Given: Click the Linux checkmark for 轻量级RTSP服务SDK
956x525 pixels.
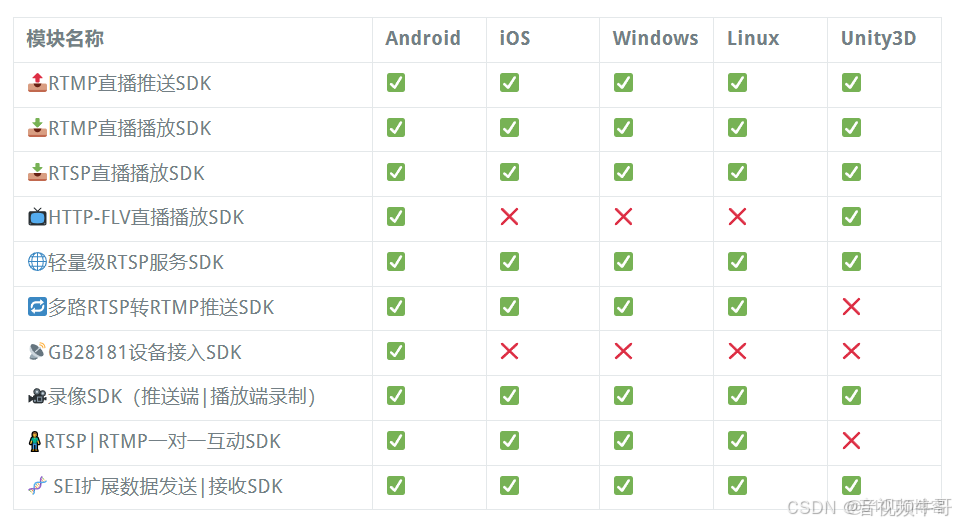Looking at the screenshot, I should pos(737,262).
